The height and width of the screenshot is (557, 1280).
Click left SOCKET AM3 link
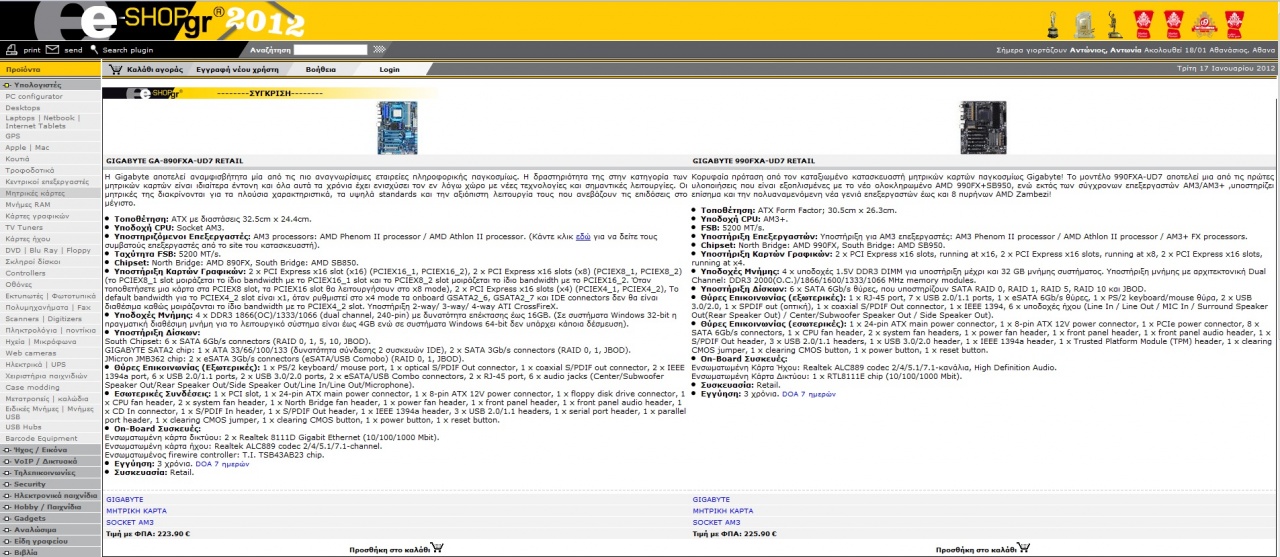tap(130, 522)
